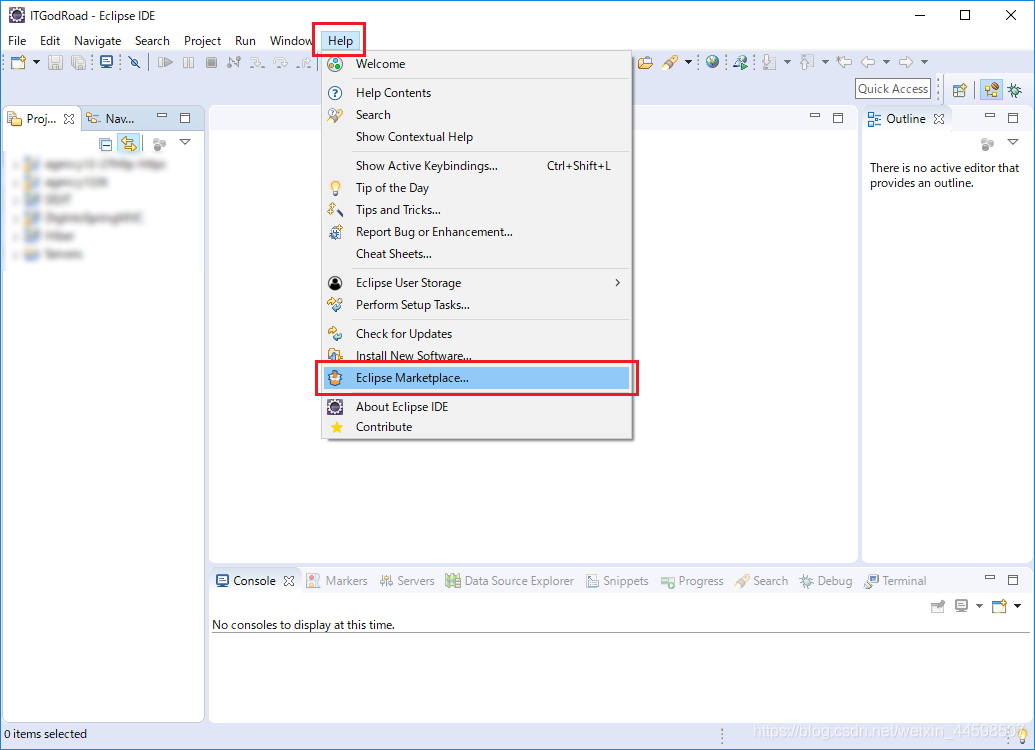Switch to the Progress tab
This screenshot has width=1035, height=750.
coord(692,580)
